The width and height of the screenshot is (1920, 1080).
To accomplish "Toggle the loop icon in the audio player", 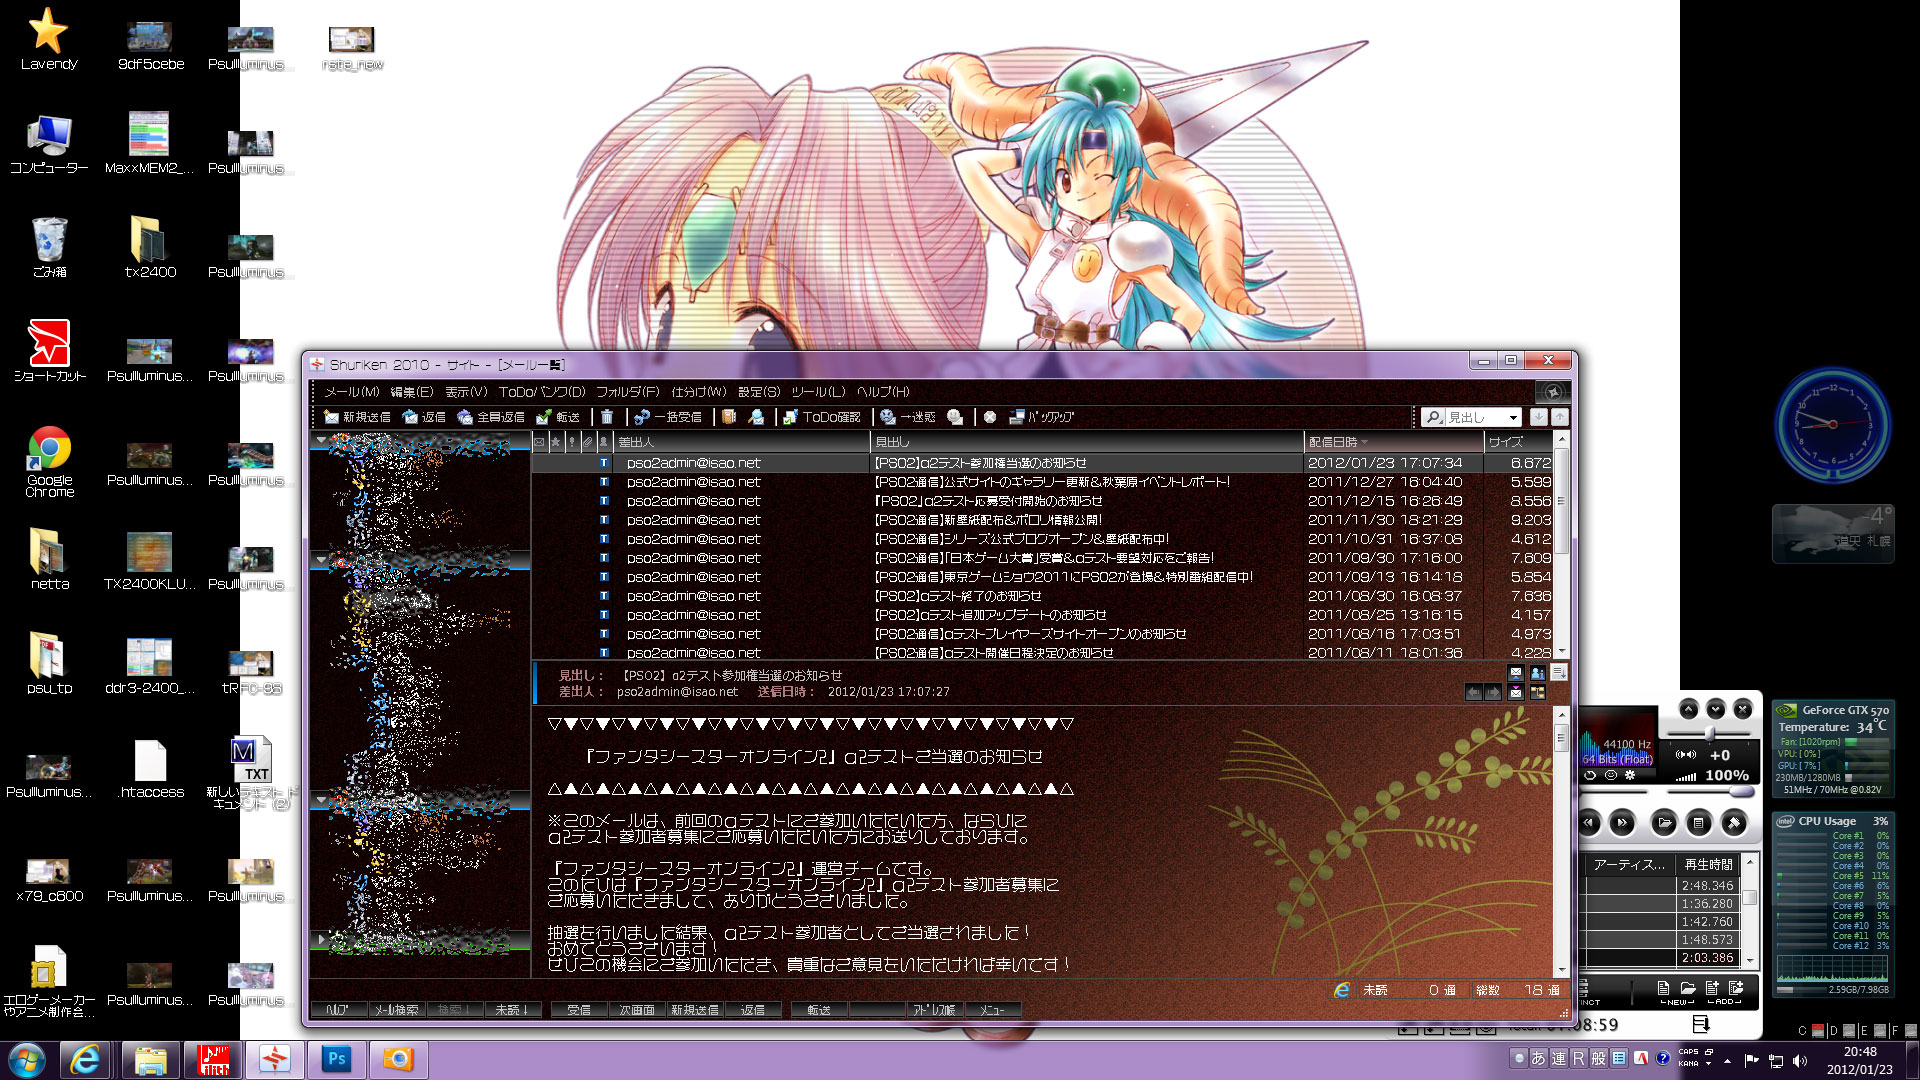I will click(1590, 775).
